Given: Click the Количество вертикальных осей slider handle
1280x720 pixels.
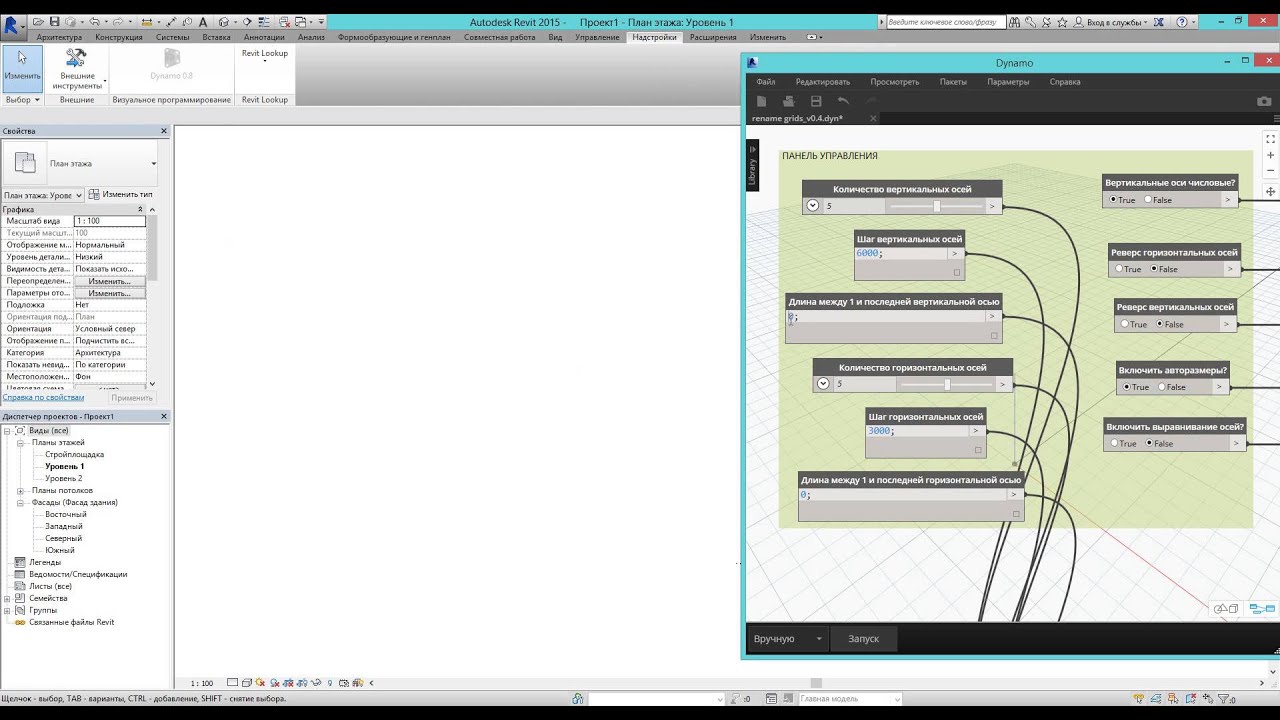Looking at the screenshot, I should 936,206.
